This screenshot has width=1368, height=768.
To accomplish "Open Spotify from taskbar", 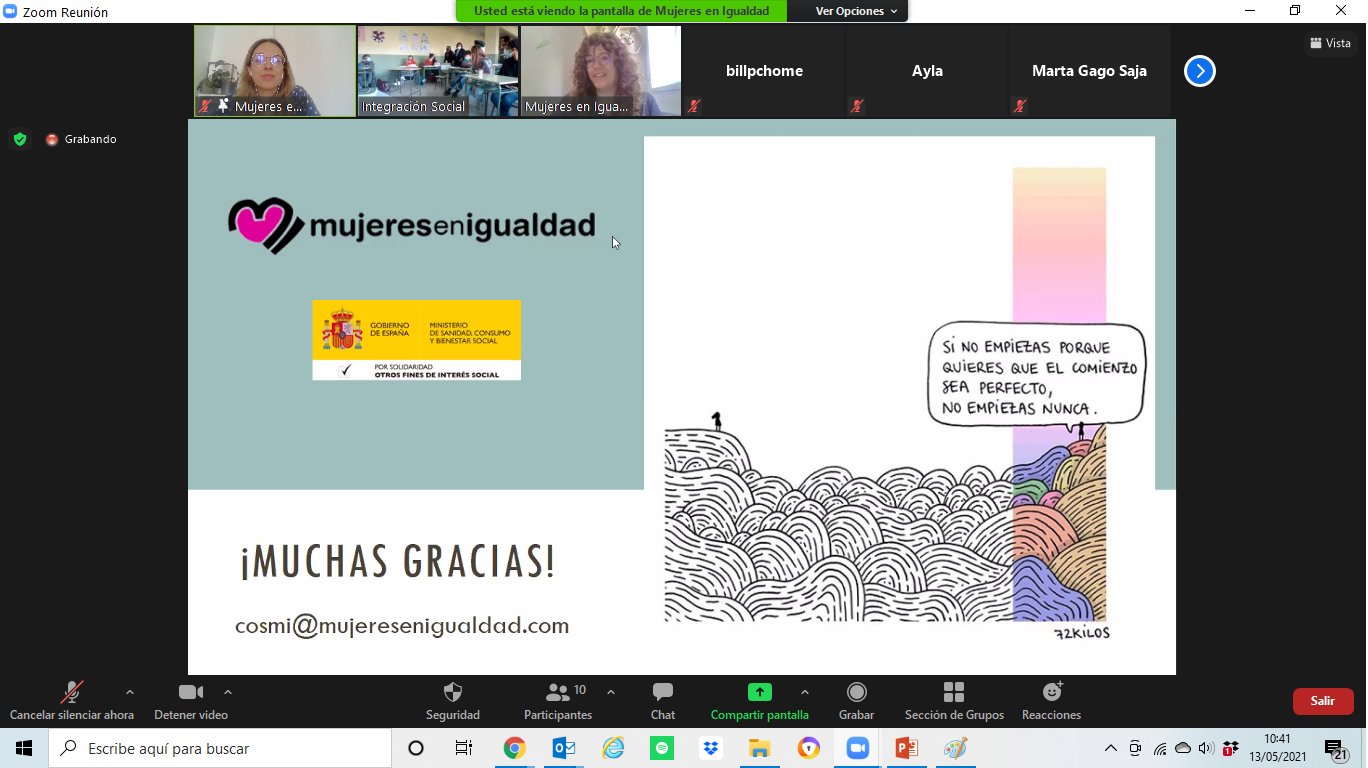I will tap(661, 748).
